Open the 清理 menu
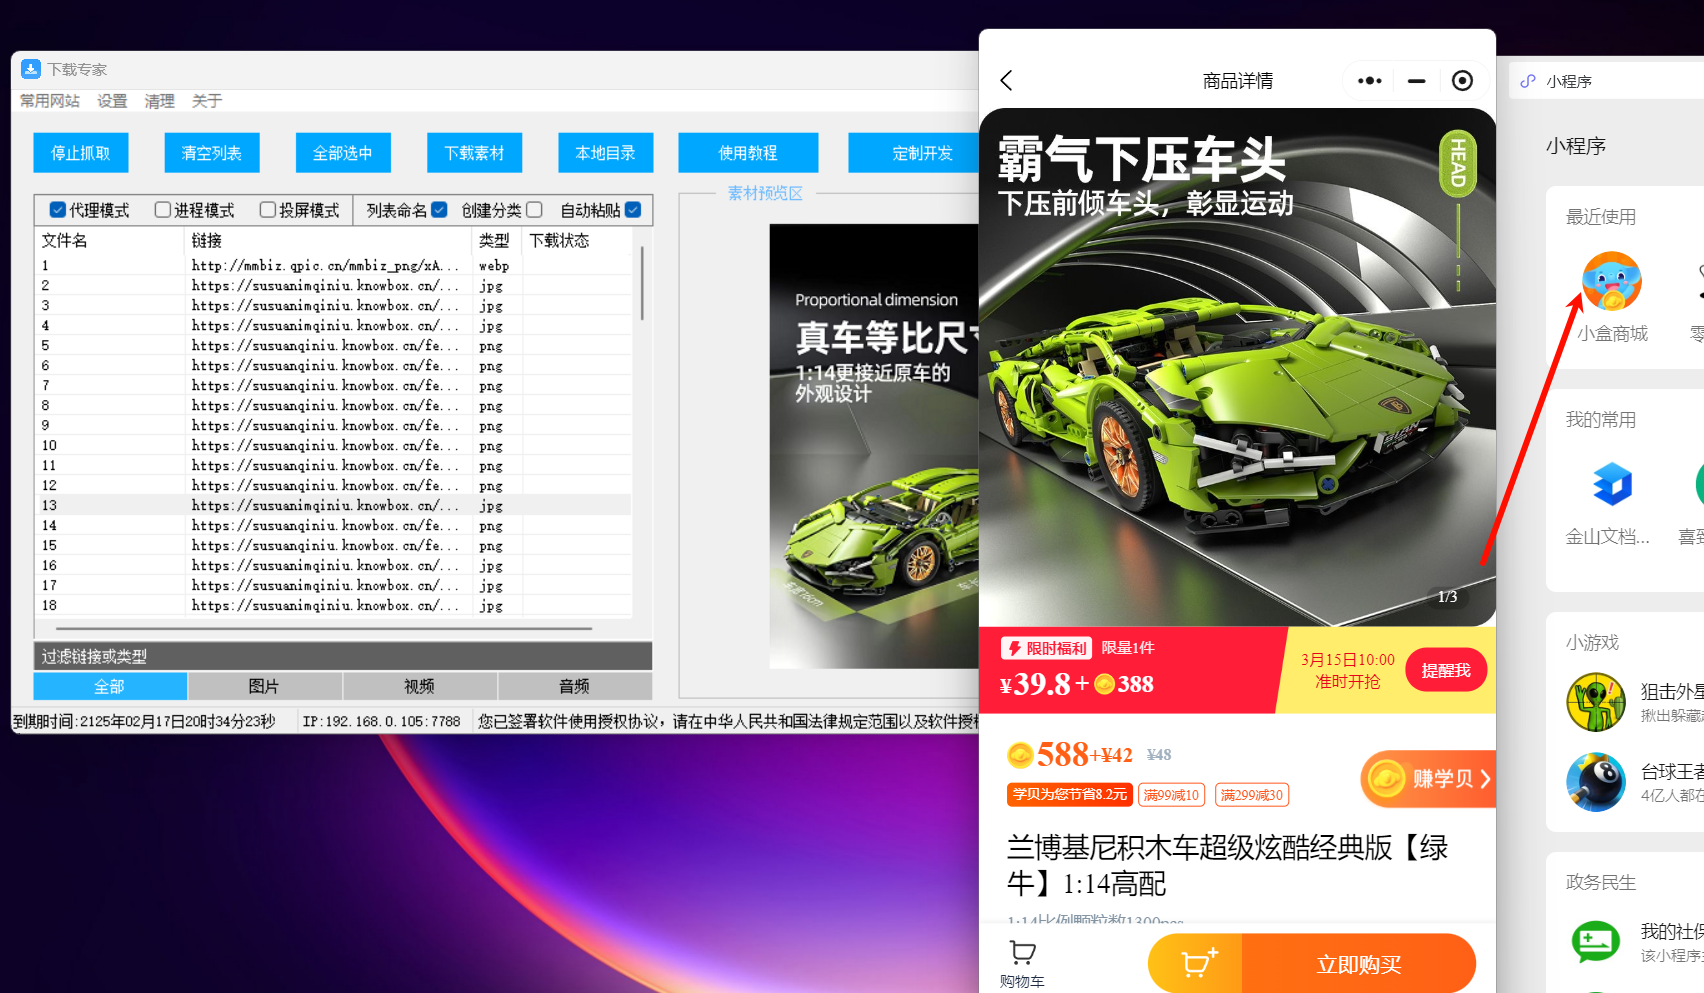The width and height of the screenshot is (1704, 993). click(x=159, y=101)
